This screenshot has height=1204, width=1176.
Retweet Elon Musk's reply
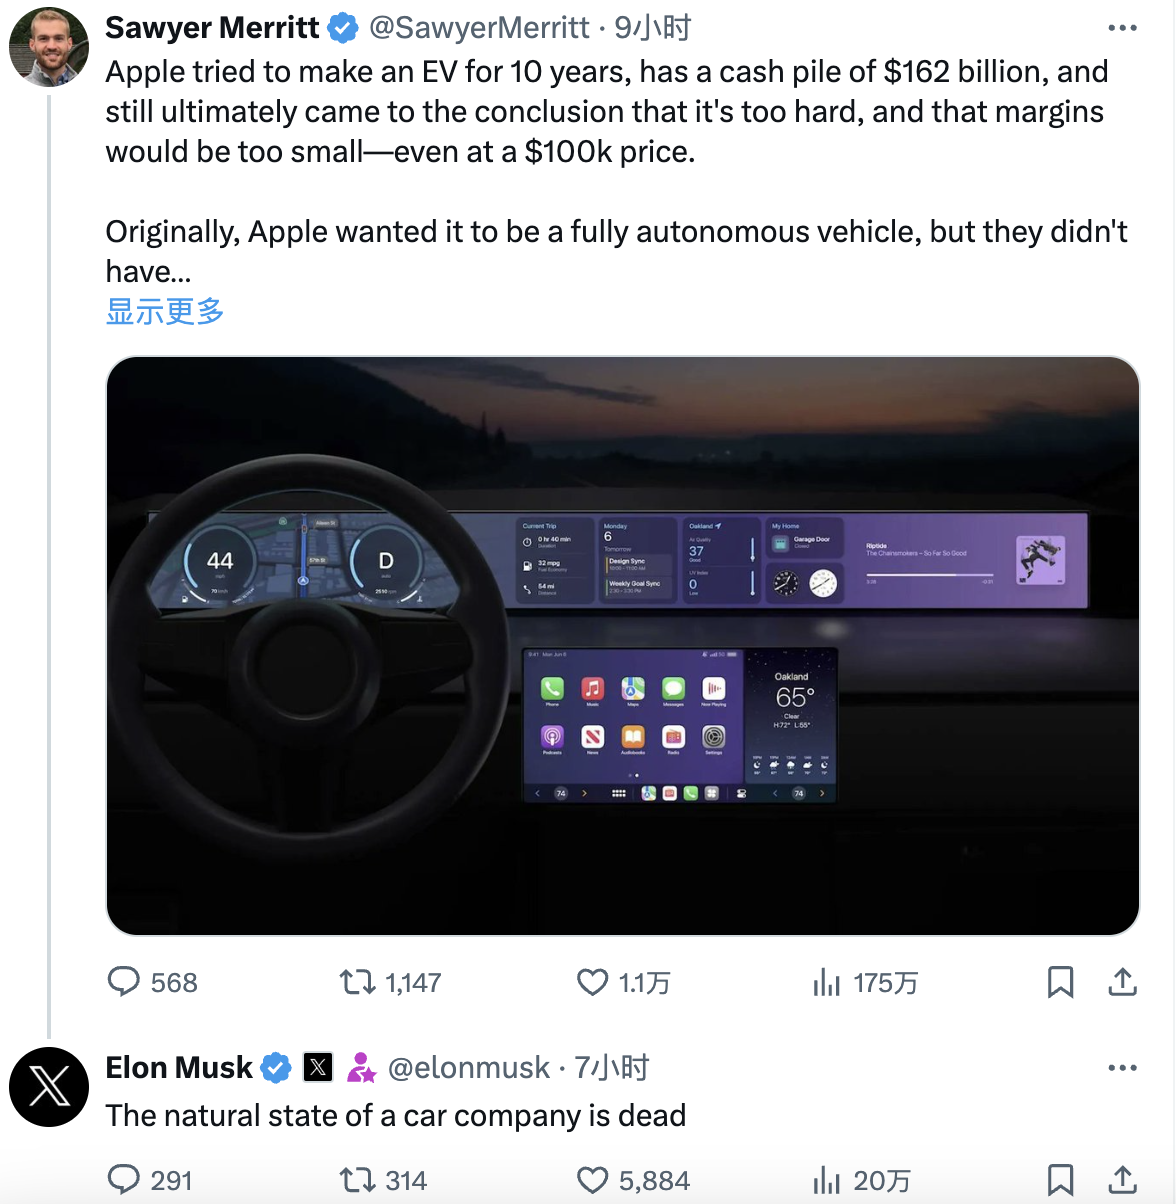click(x=358, y=1180)
